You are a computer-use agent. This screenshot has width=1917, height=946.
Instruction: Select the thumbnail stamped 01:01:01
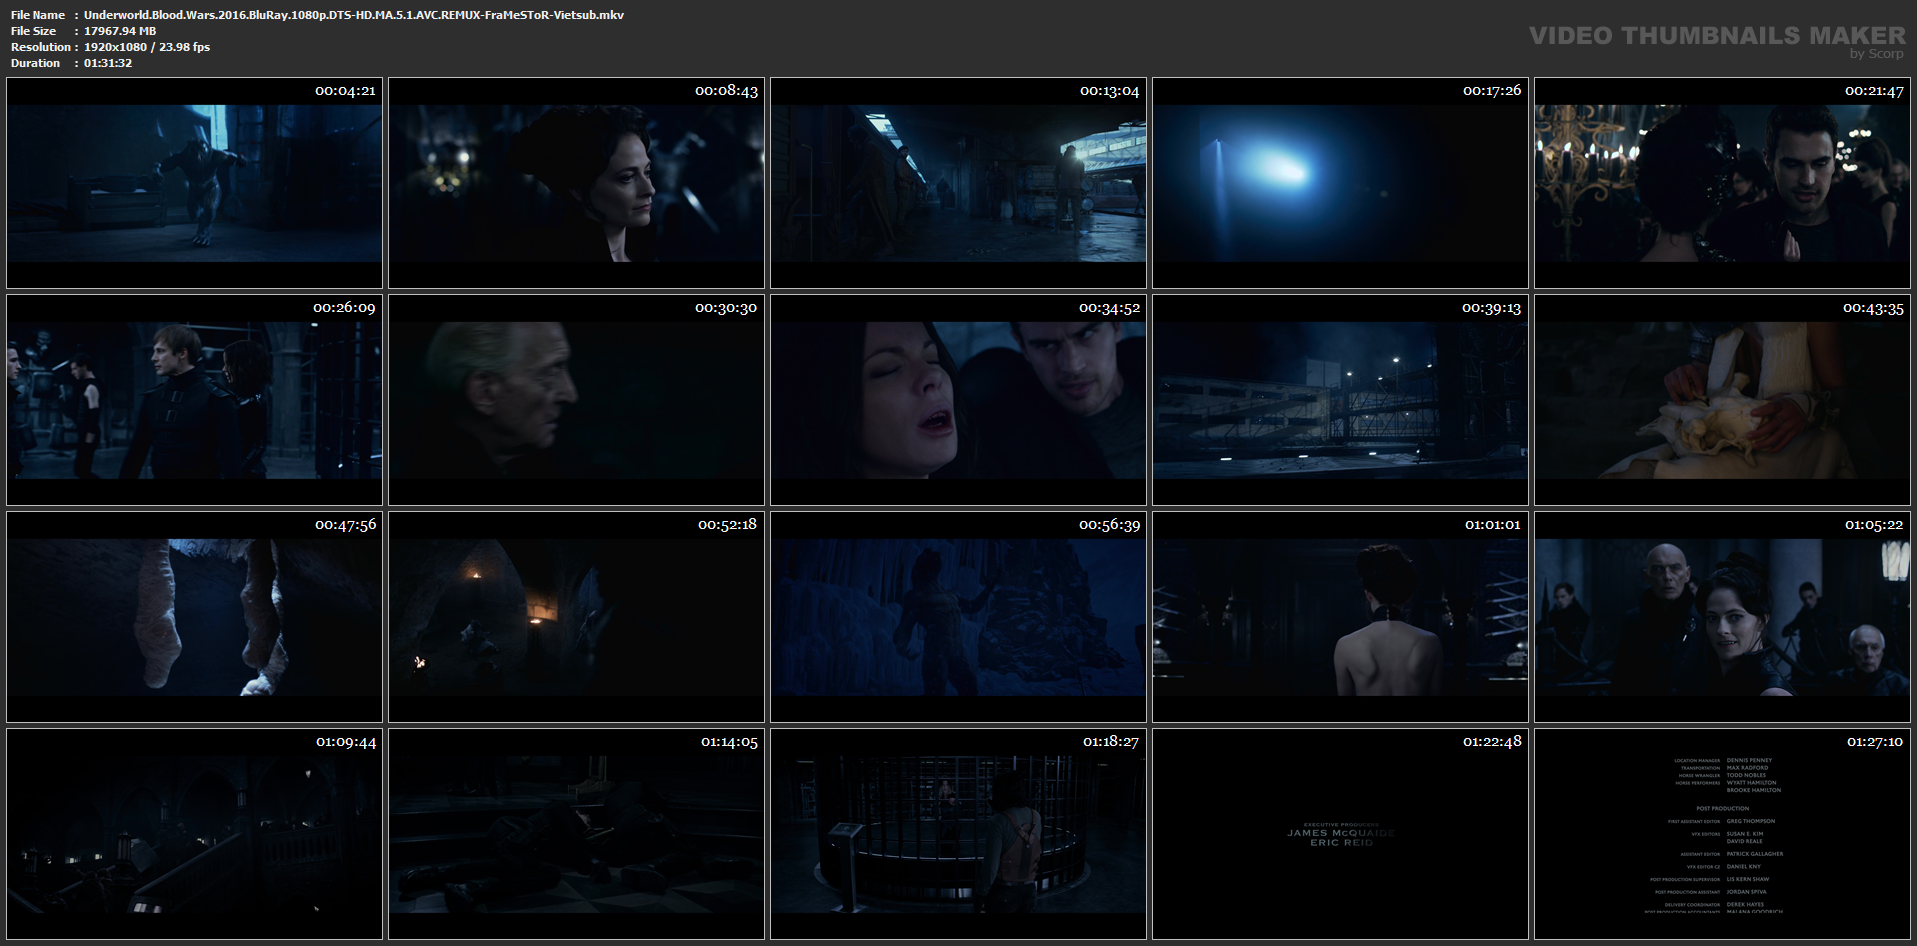click(1340, 617)
